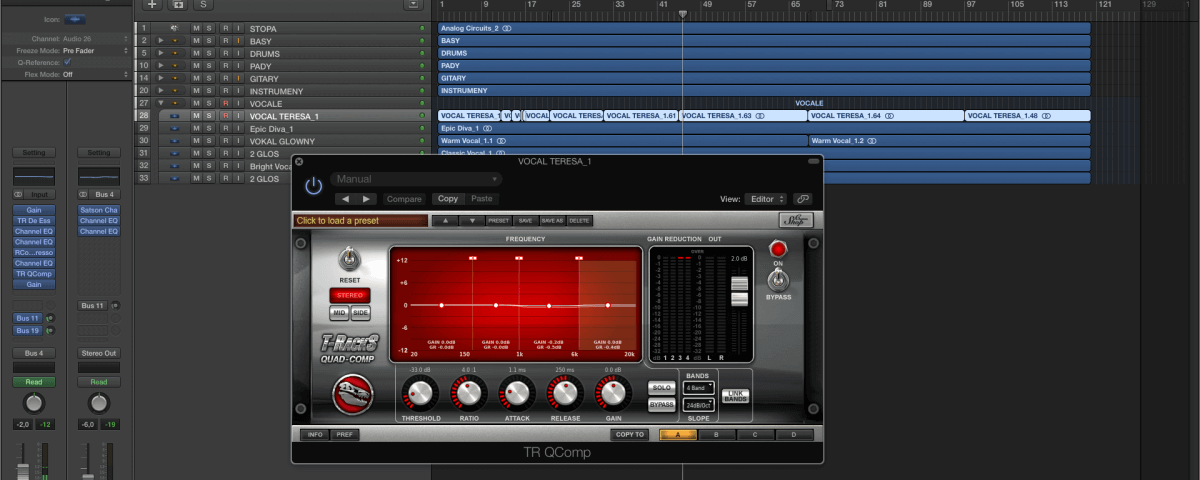Click the preset down arrow button
1200x480 pixels.
(x=472, y=220)
